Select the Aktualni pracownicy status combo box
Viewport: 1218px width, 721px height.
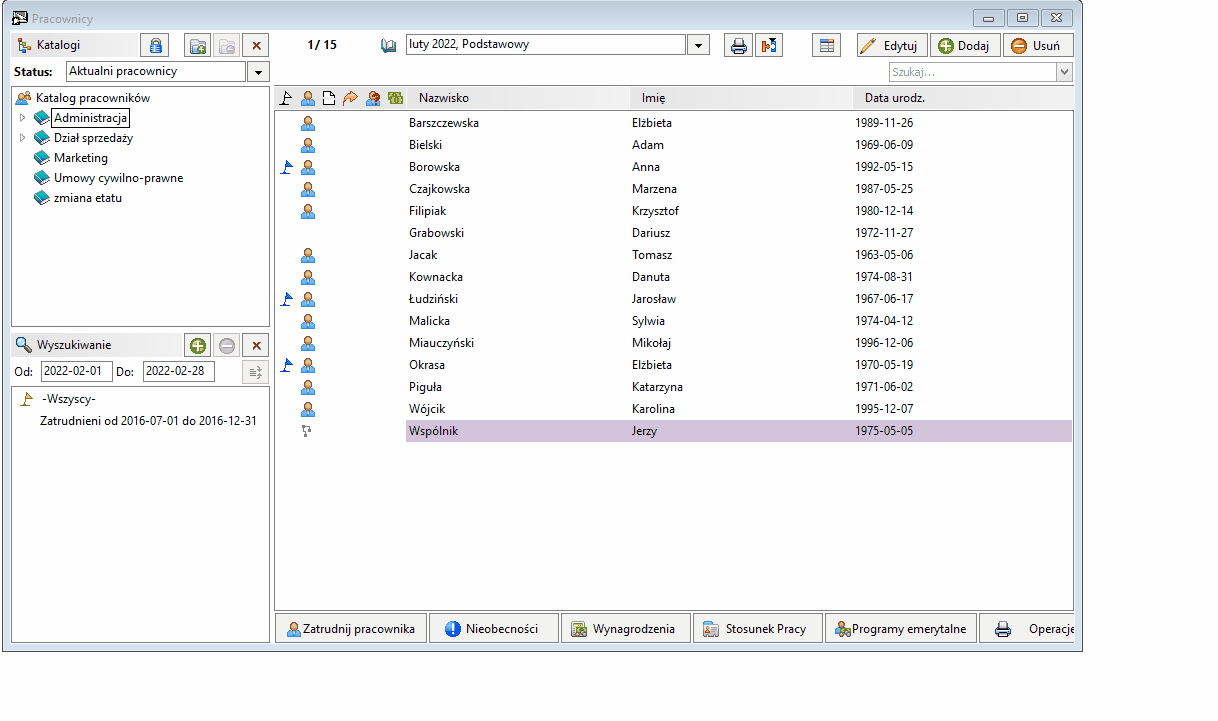point(156,72)
